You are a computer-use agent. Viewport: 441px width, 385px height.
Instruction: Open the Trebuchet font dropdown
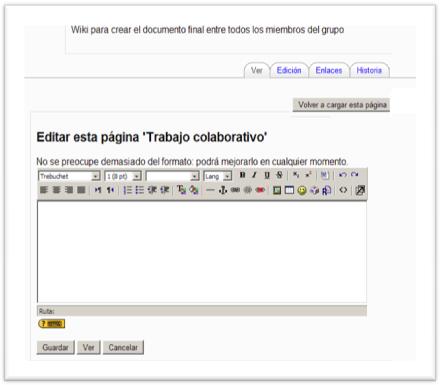(69, 176)
